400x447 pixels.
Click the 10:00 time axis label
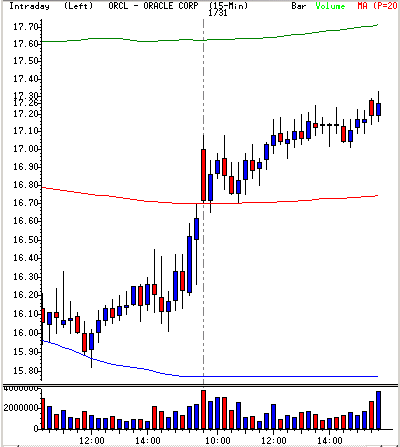point(217,441)
